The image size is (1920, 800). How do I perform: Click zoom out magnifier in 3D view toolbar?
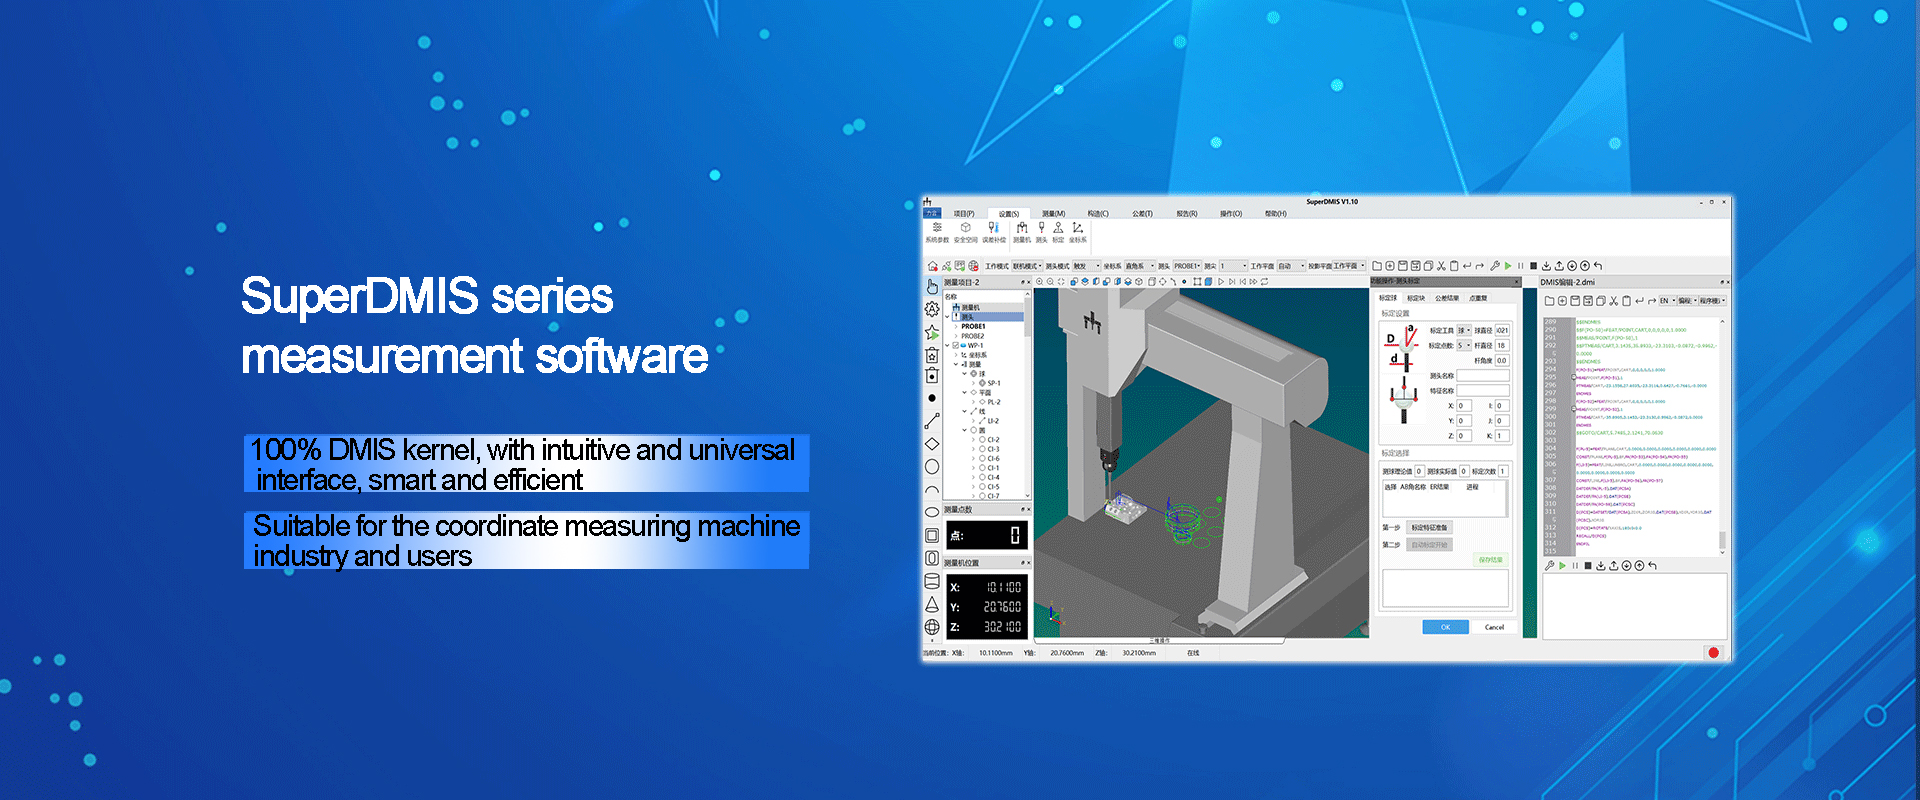click(1050, 282)
